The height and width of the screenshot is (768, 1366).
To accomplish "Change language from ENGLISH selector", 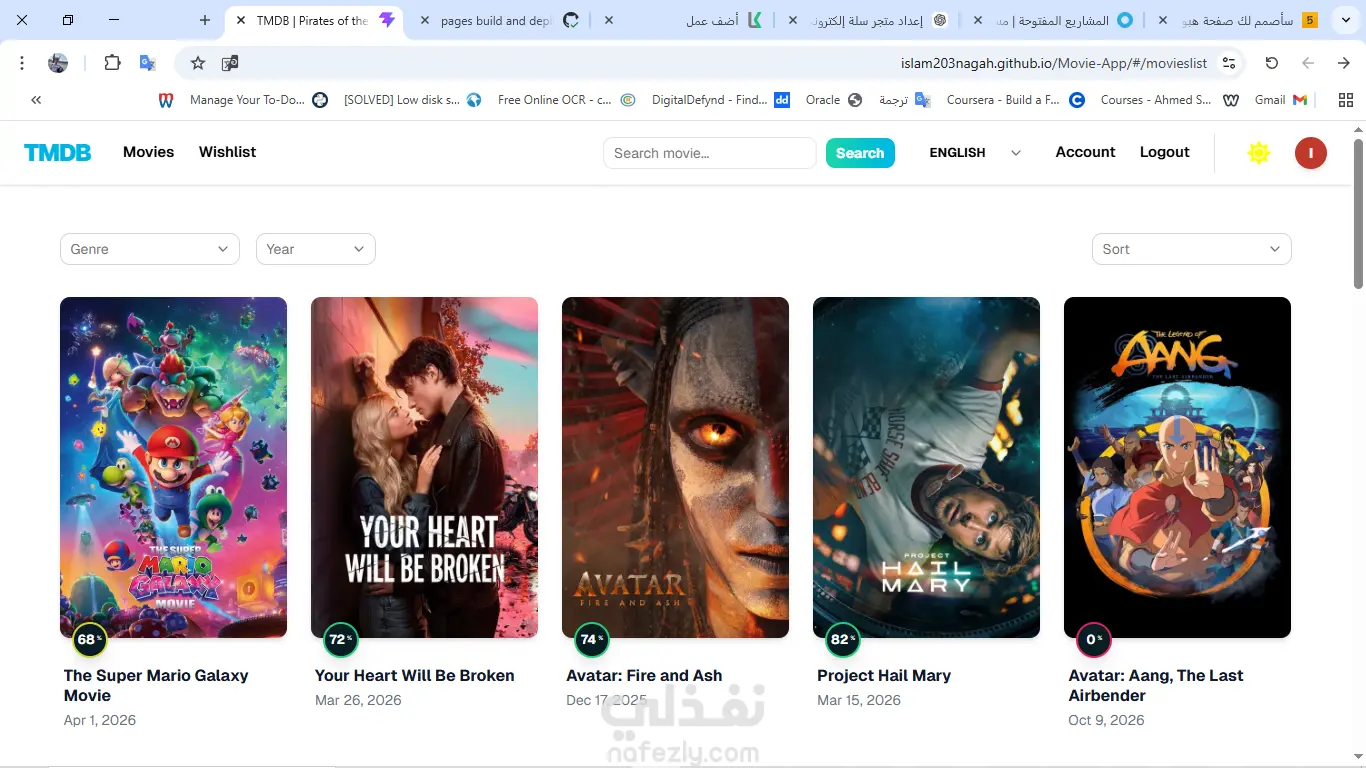I will (975, 153).
